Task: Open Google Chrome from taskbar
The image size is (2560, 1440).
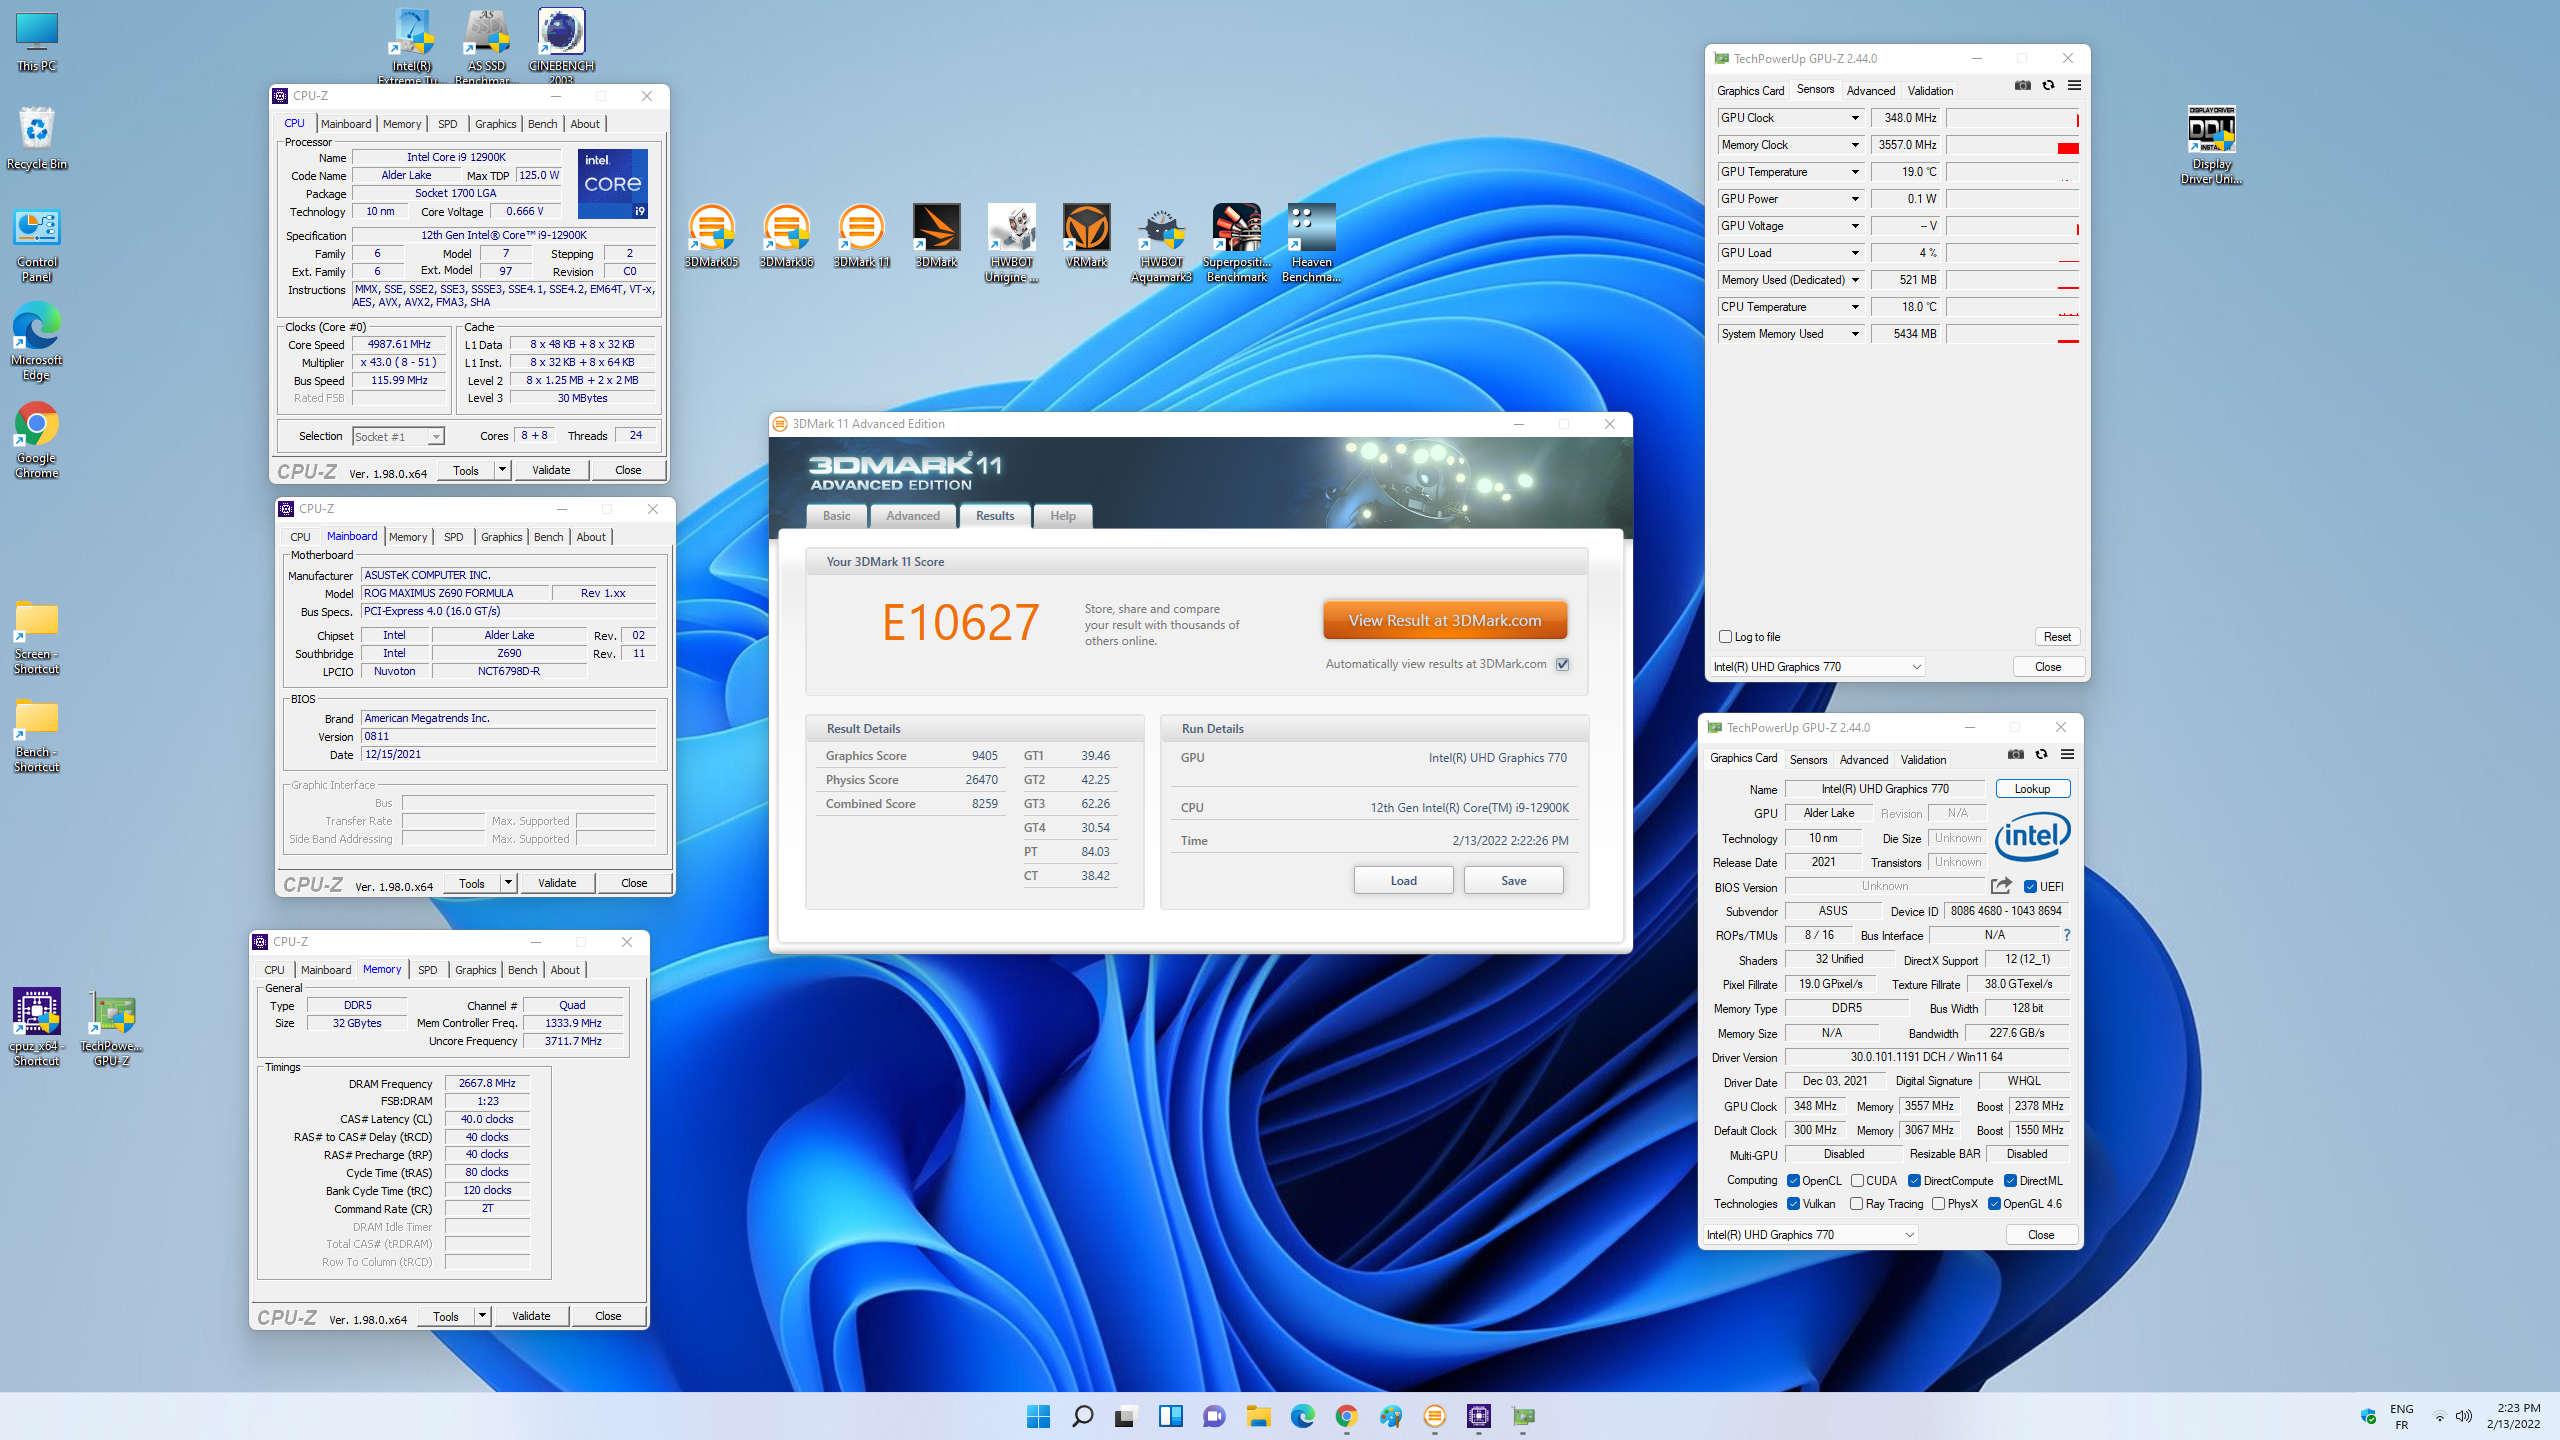Action: click(x=1346, y=1416)
